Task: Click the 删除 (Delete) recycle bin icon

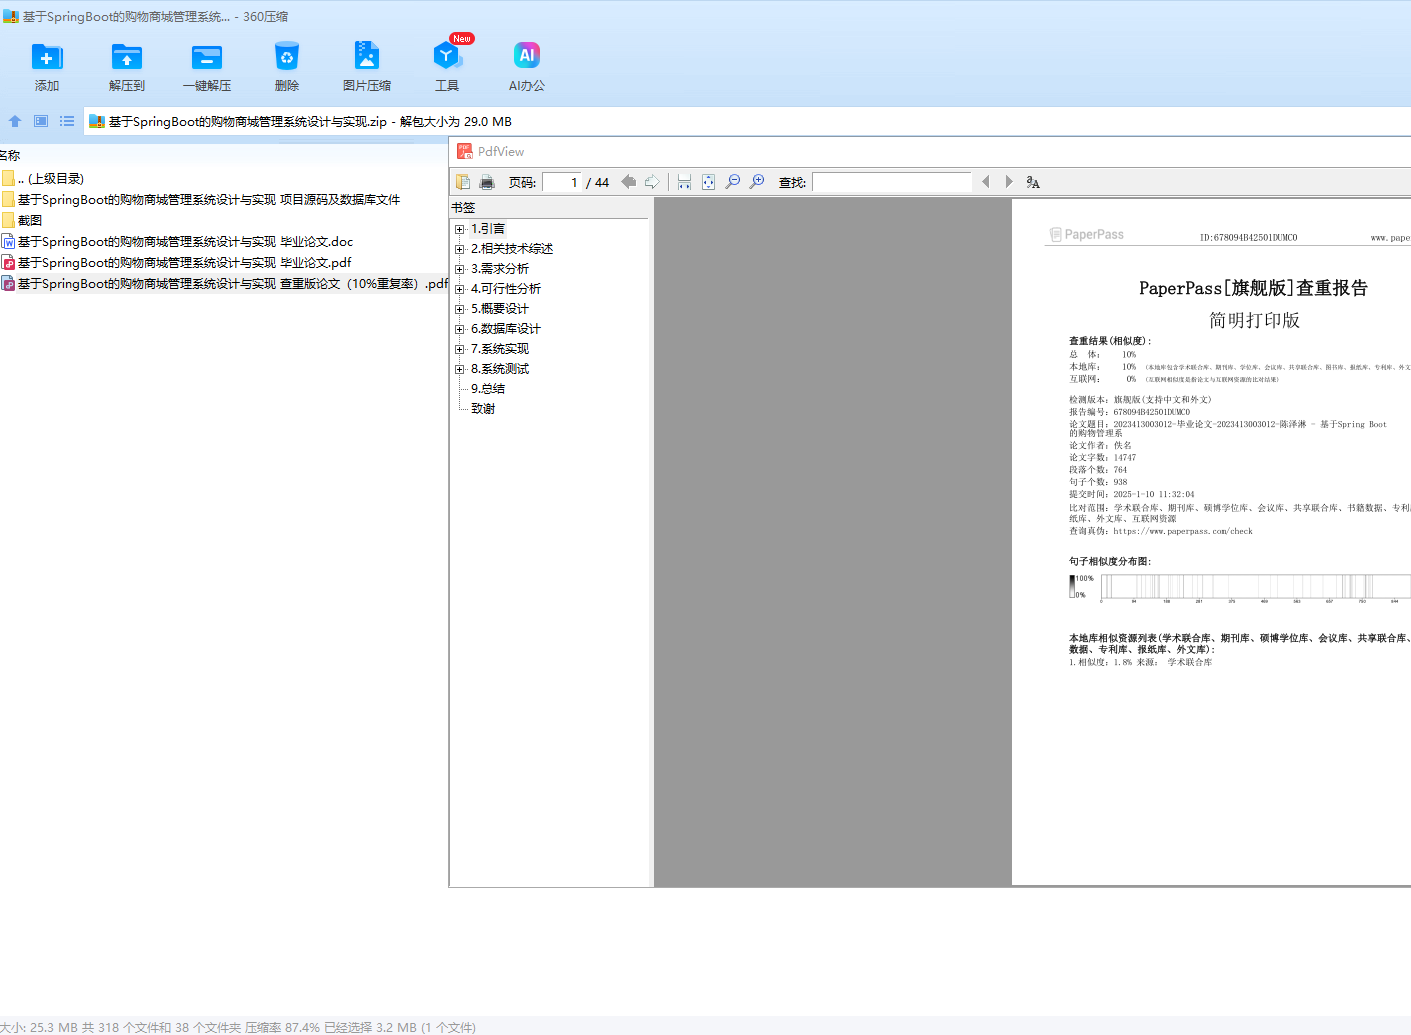Action: point(287,57)
